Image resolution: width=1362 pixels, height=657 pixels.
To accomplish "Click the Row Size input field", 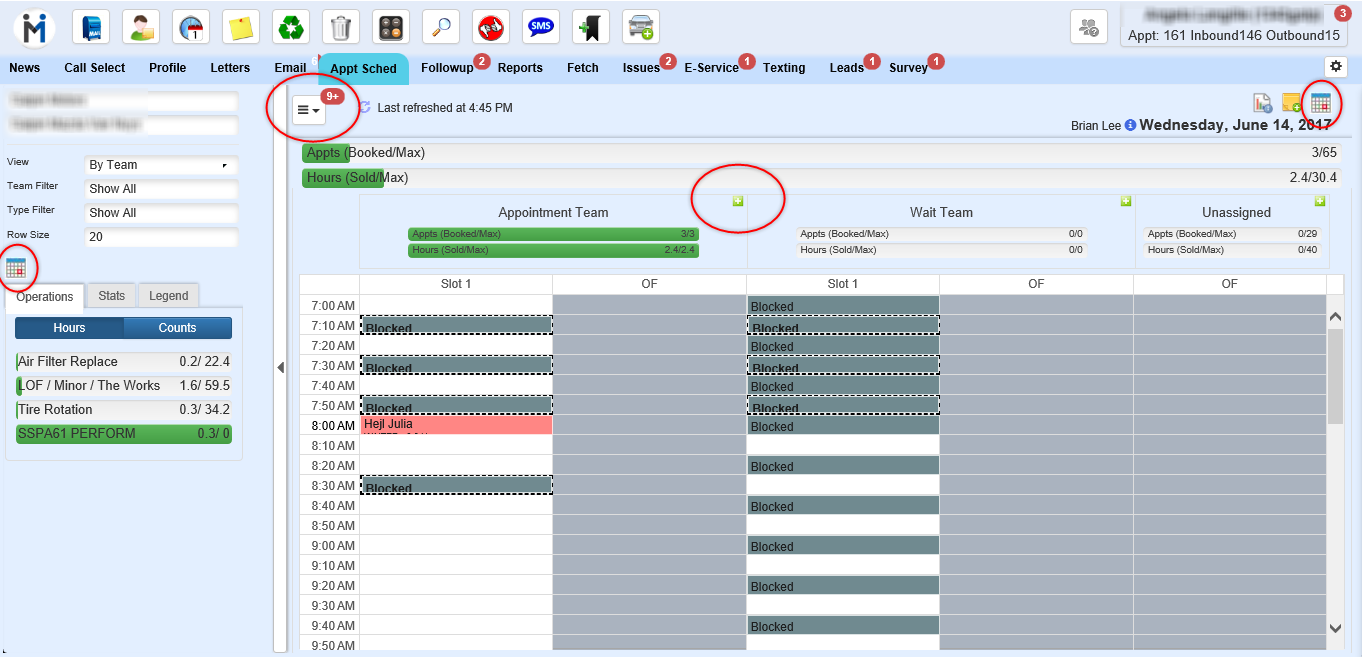I will click(x=161, y=238).
